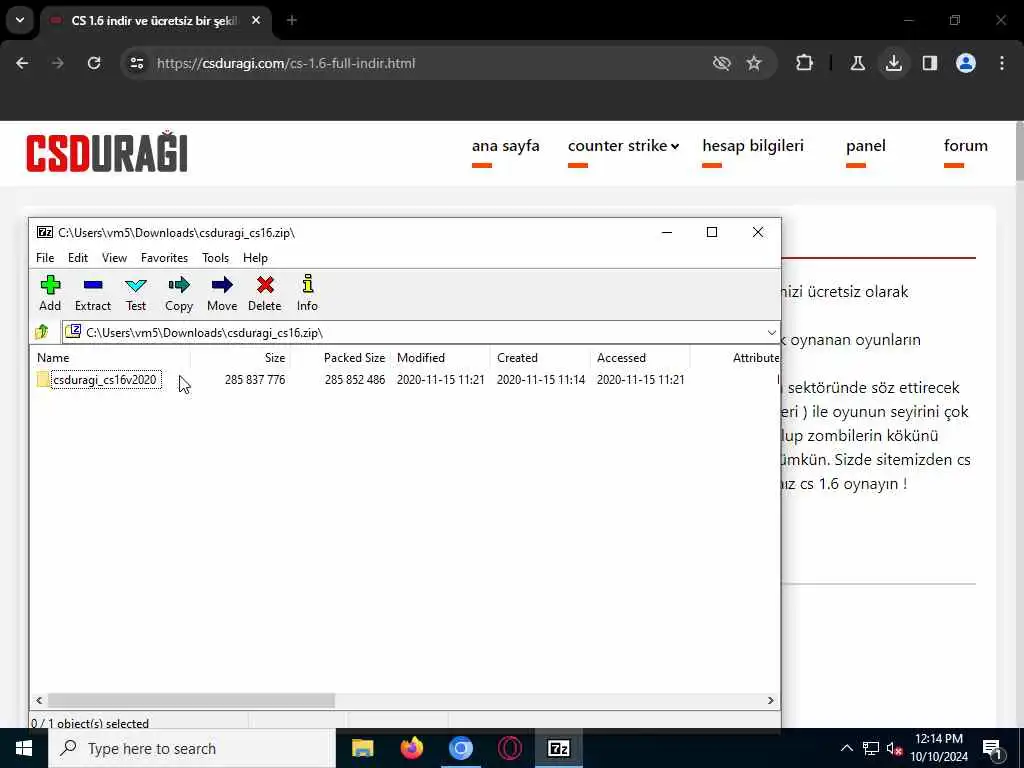Click the Chrome labs flask icon
Screen dimensions: 1024x768
pyautogui.click(x=857, y=63)
